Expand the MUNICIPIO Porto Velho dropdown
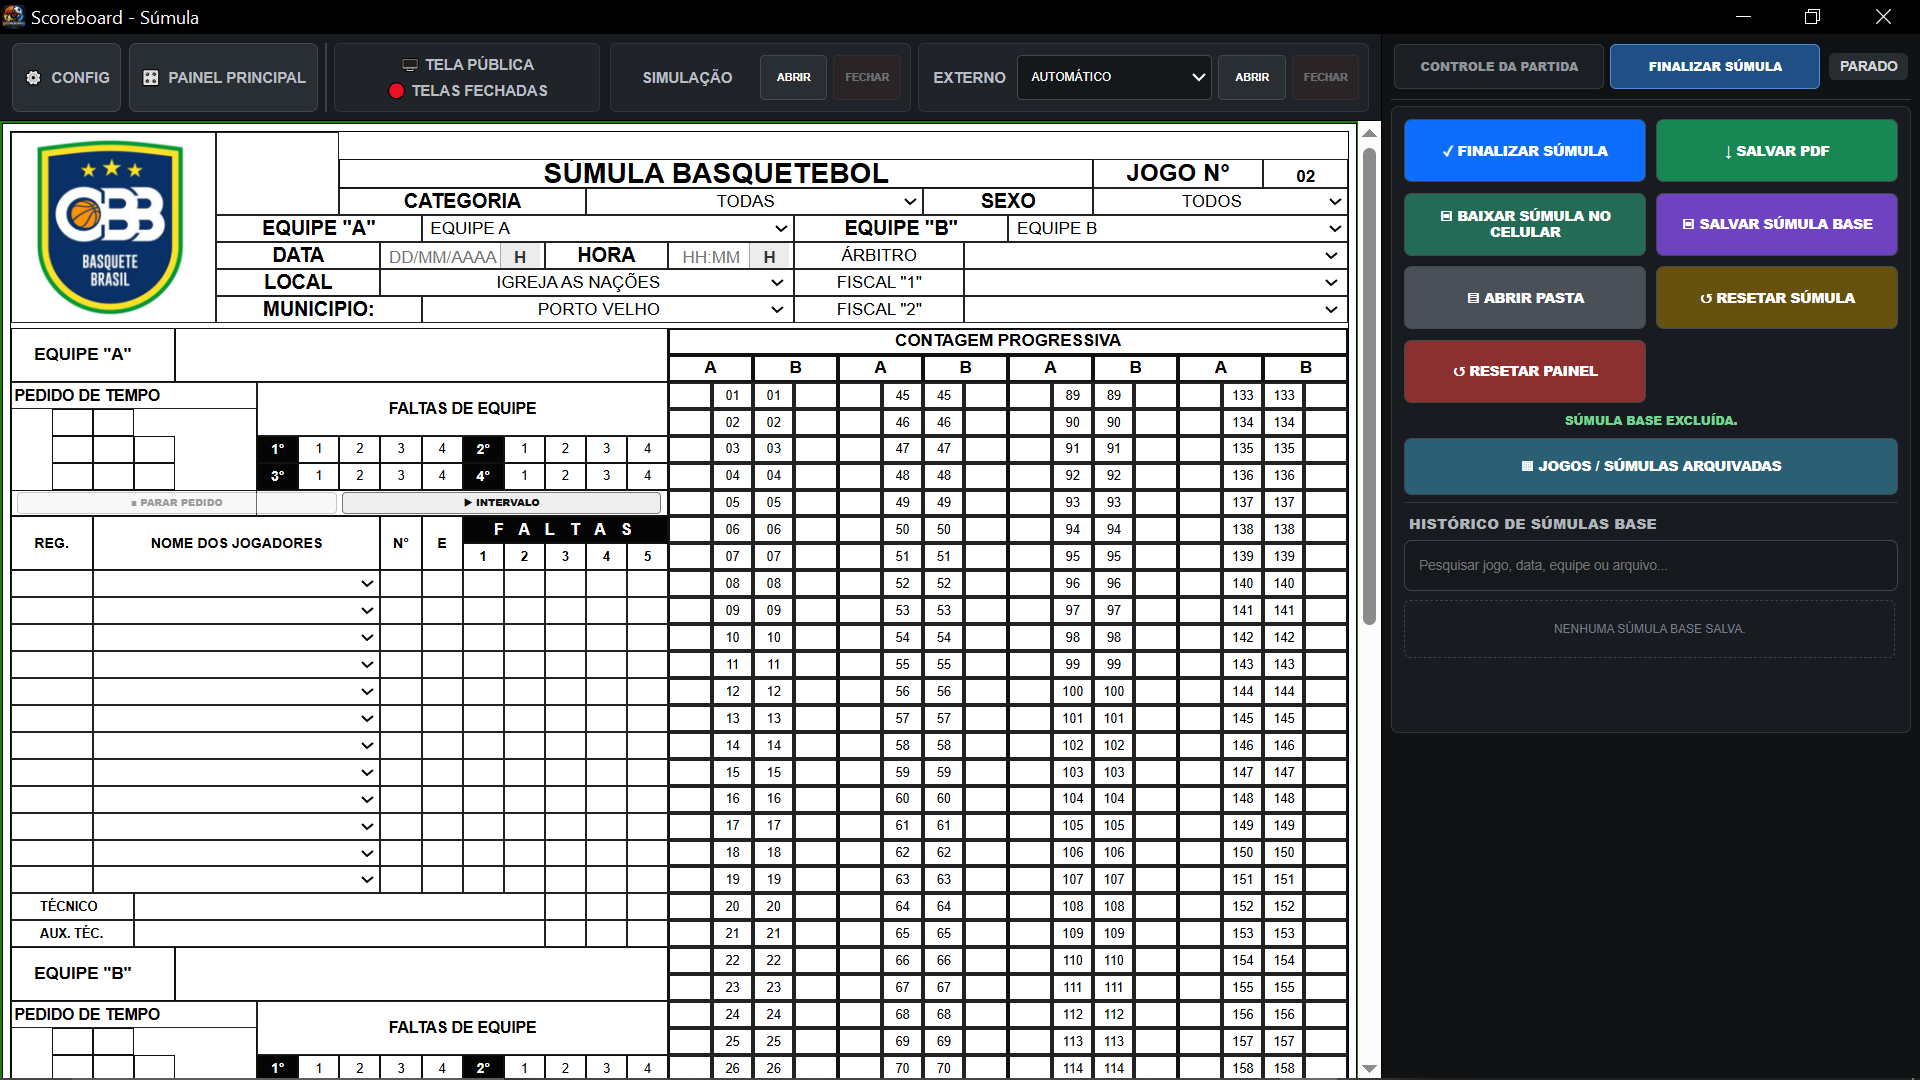This screenshot has width=1920, height=1080. click(x=607, y=309)
